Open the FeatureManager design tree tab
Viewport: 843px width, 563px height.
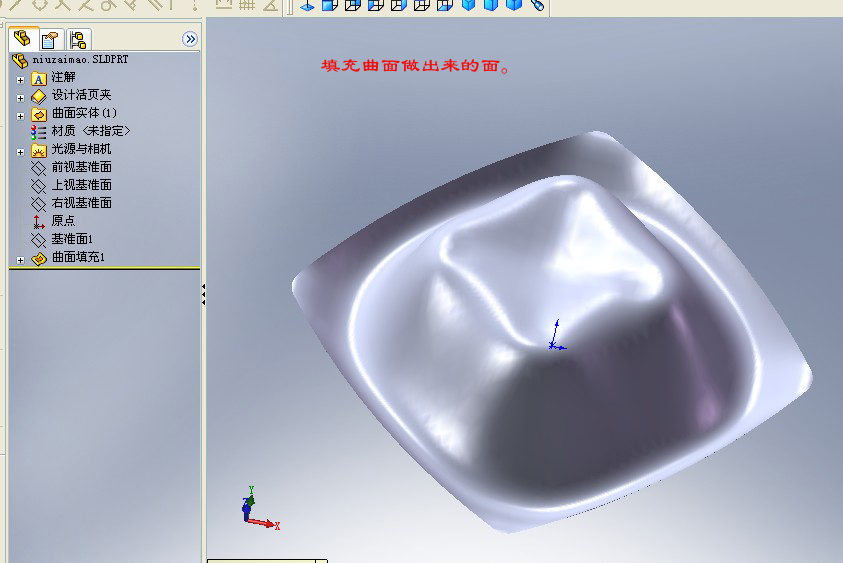pos(23,39)
